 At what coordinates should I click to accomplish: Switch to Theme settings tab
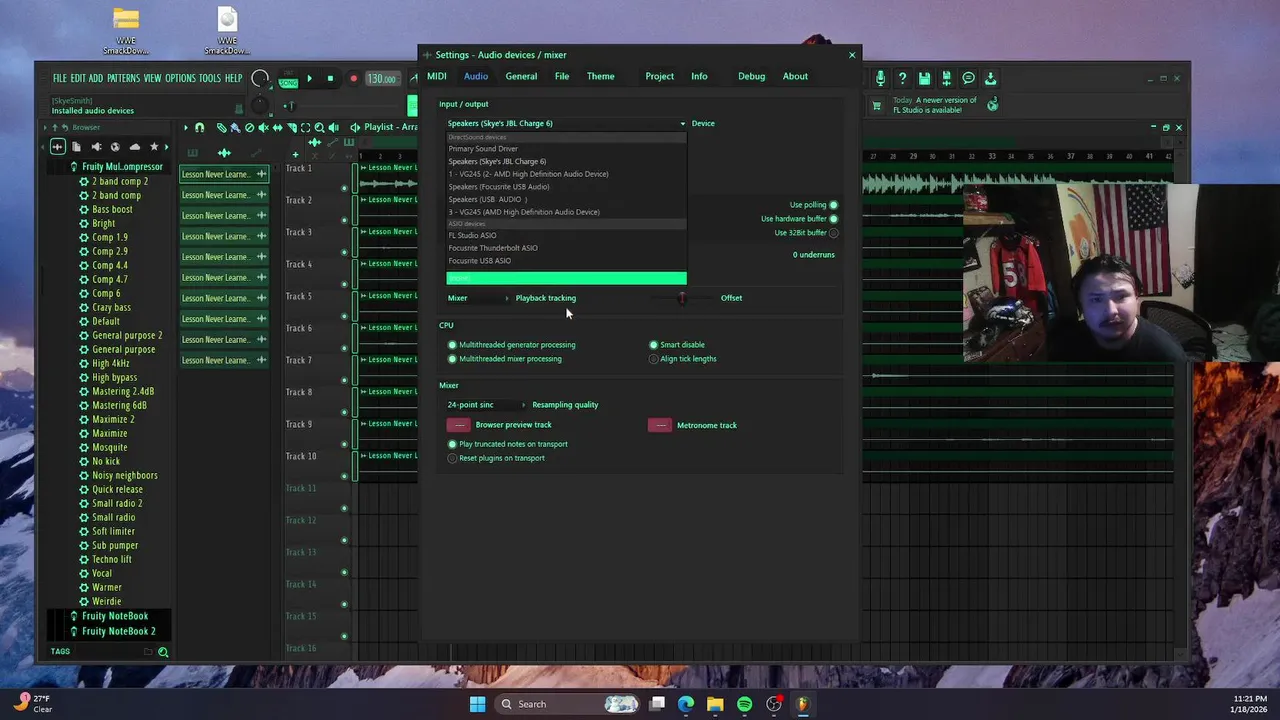coord(601,76)
